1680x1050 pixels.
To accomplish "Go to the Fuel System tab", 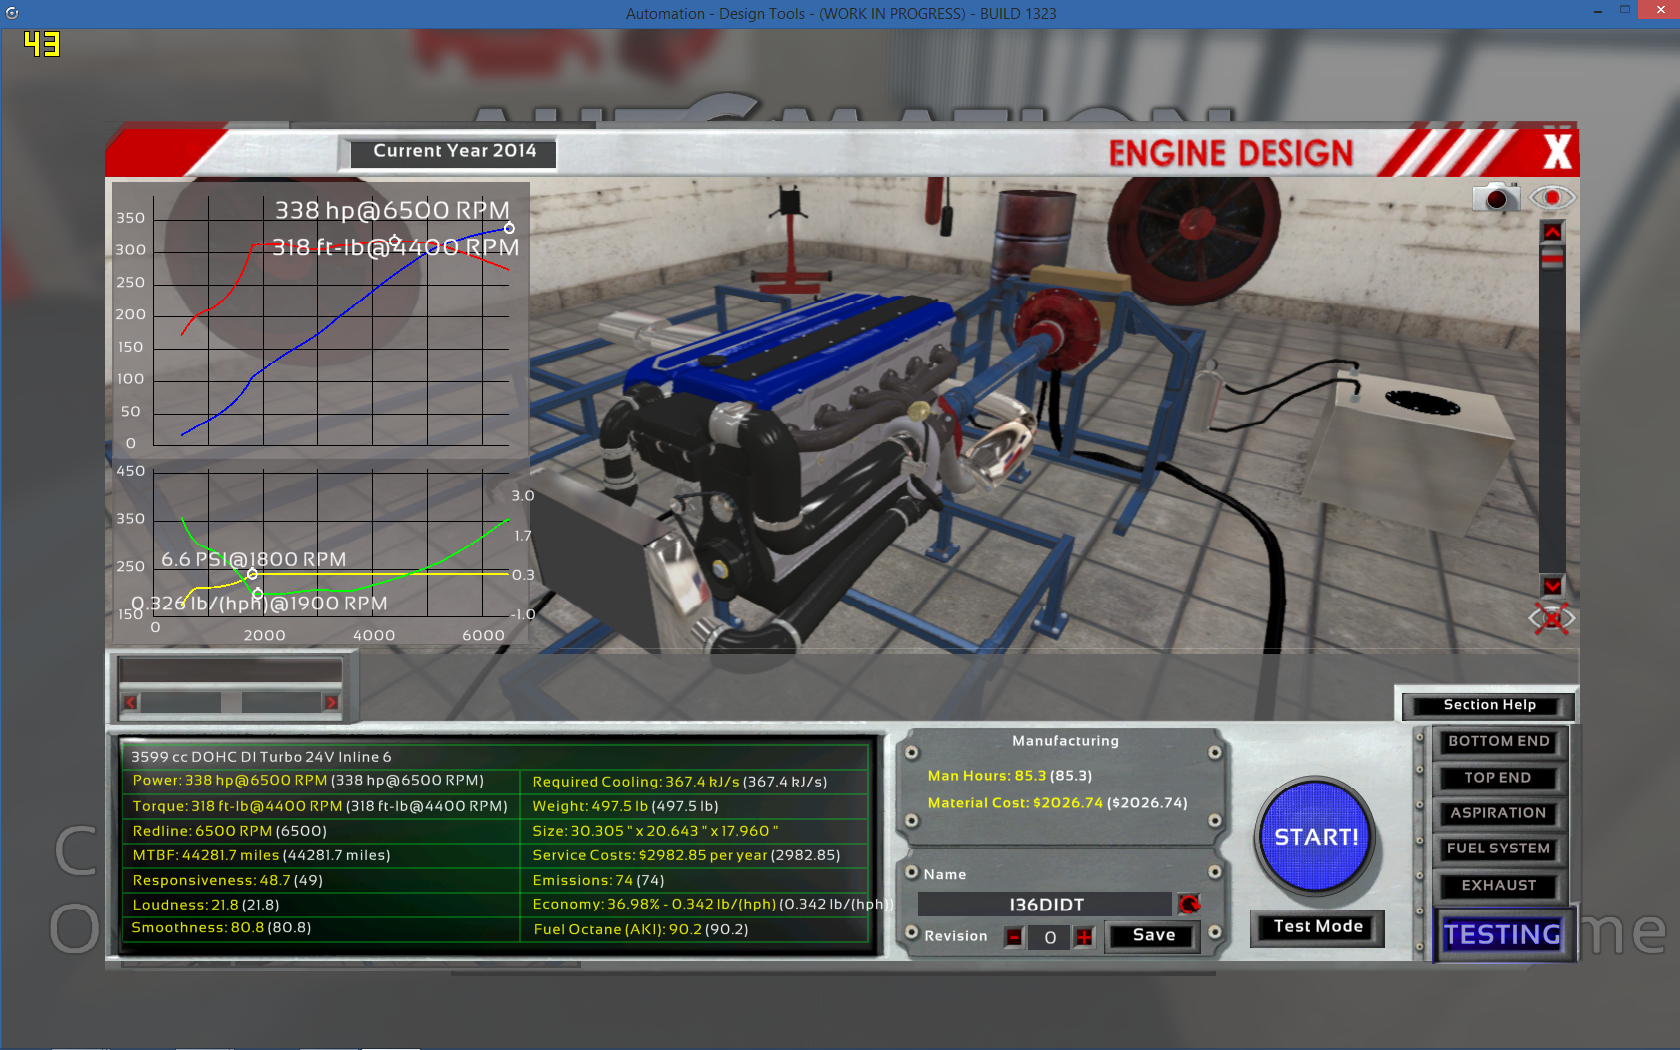I will click(1498, 849).
